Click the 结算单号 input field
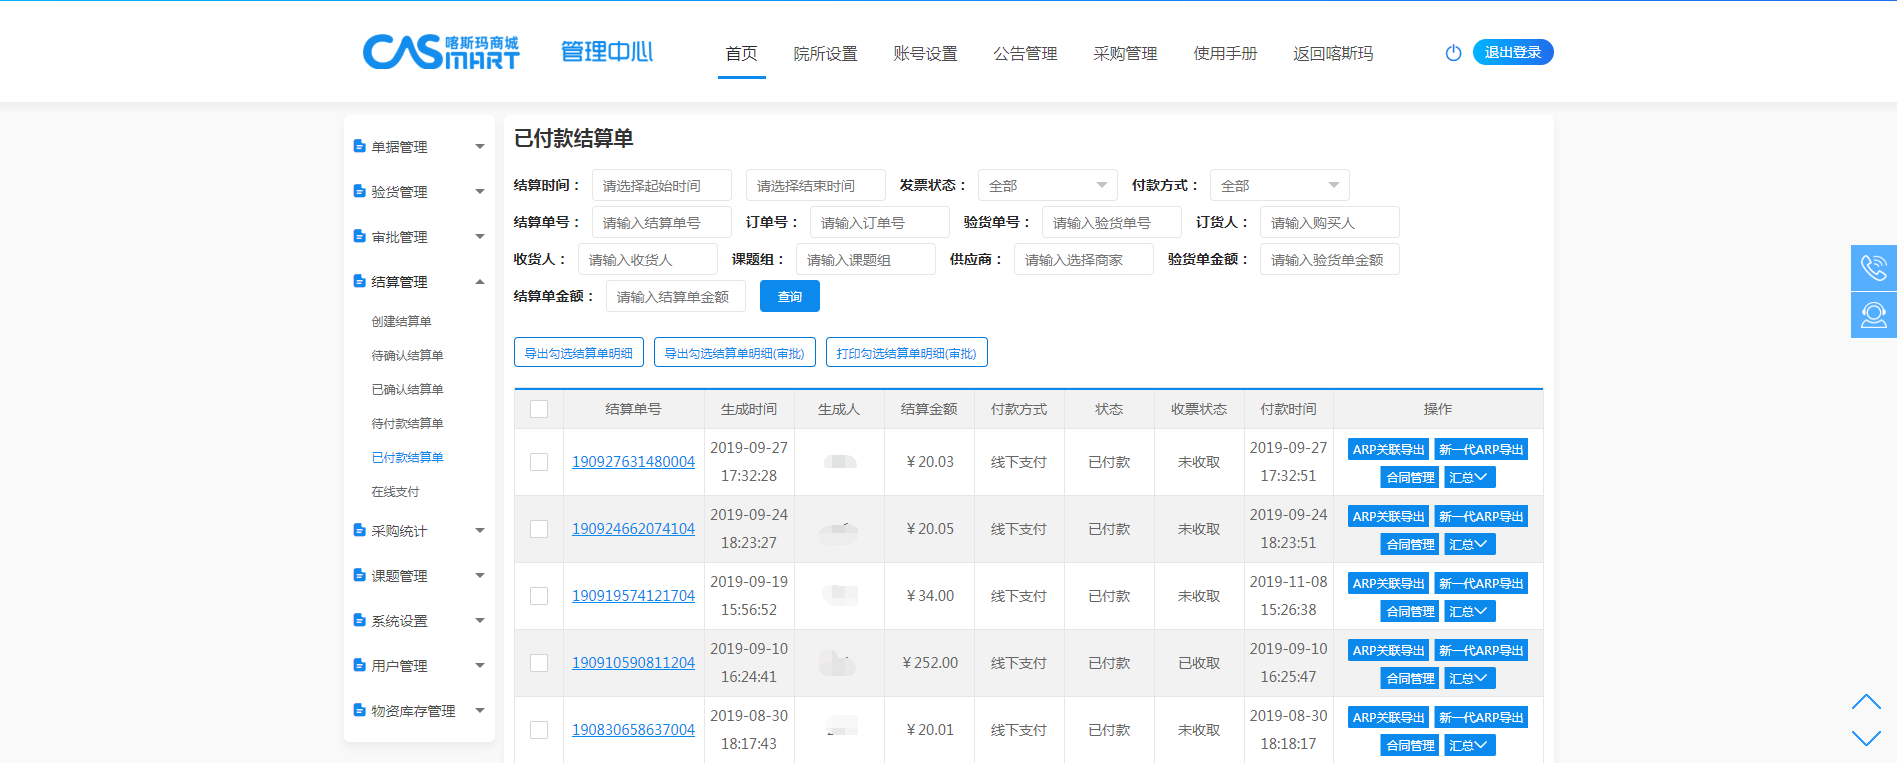 coord(661,223)
